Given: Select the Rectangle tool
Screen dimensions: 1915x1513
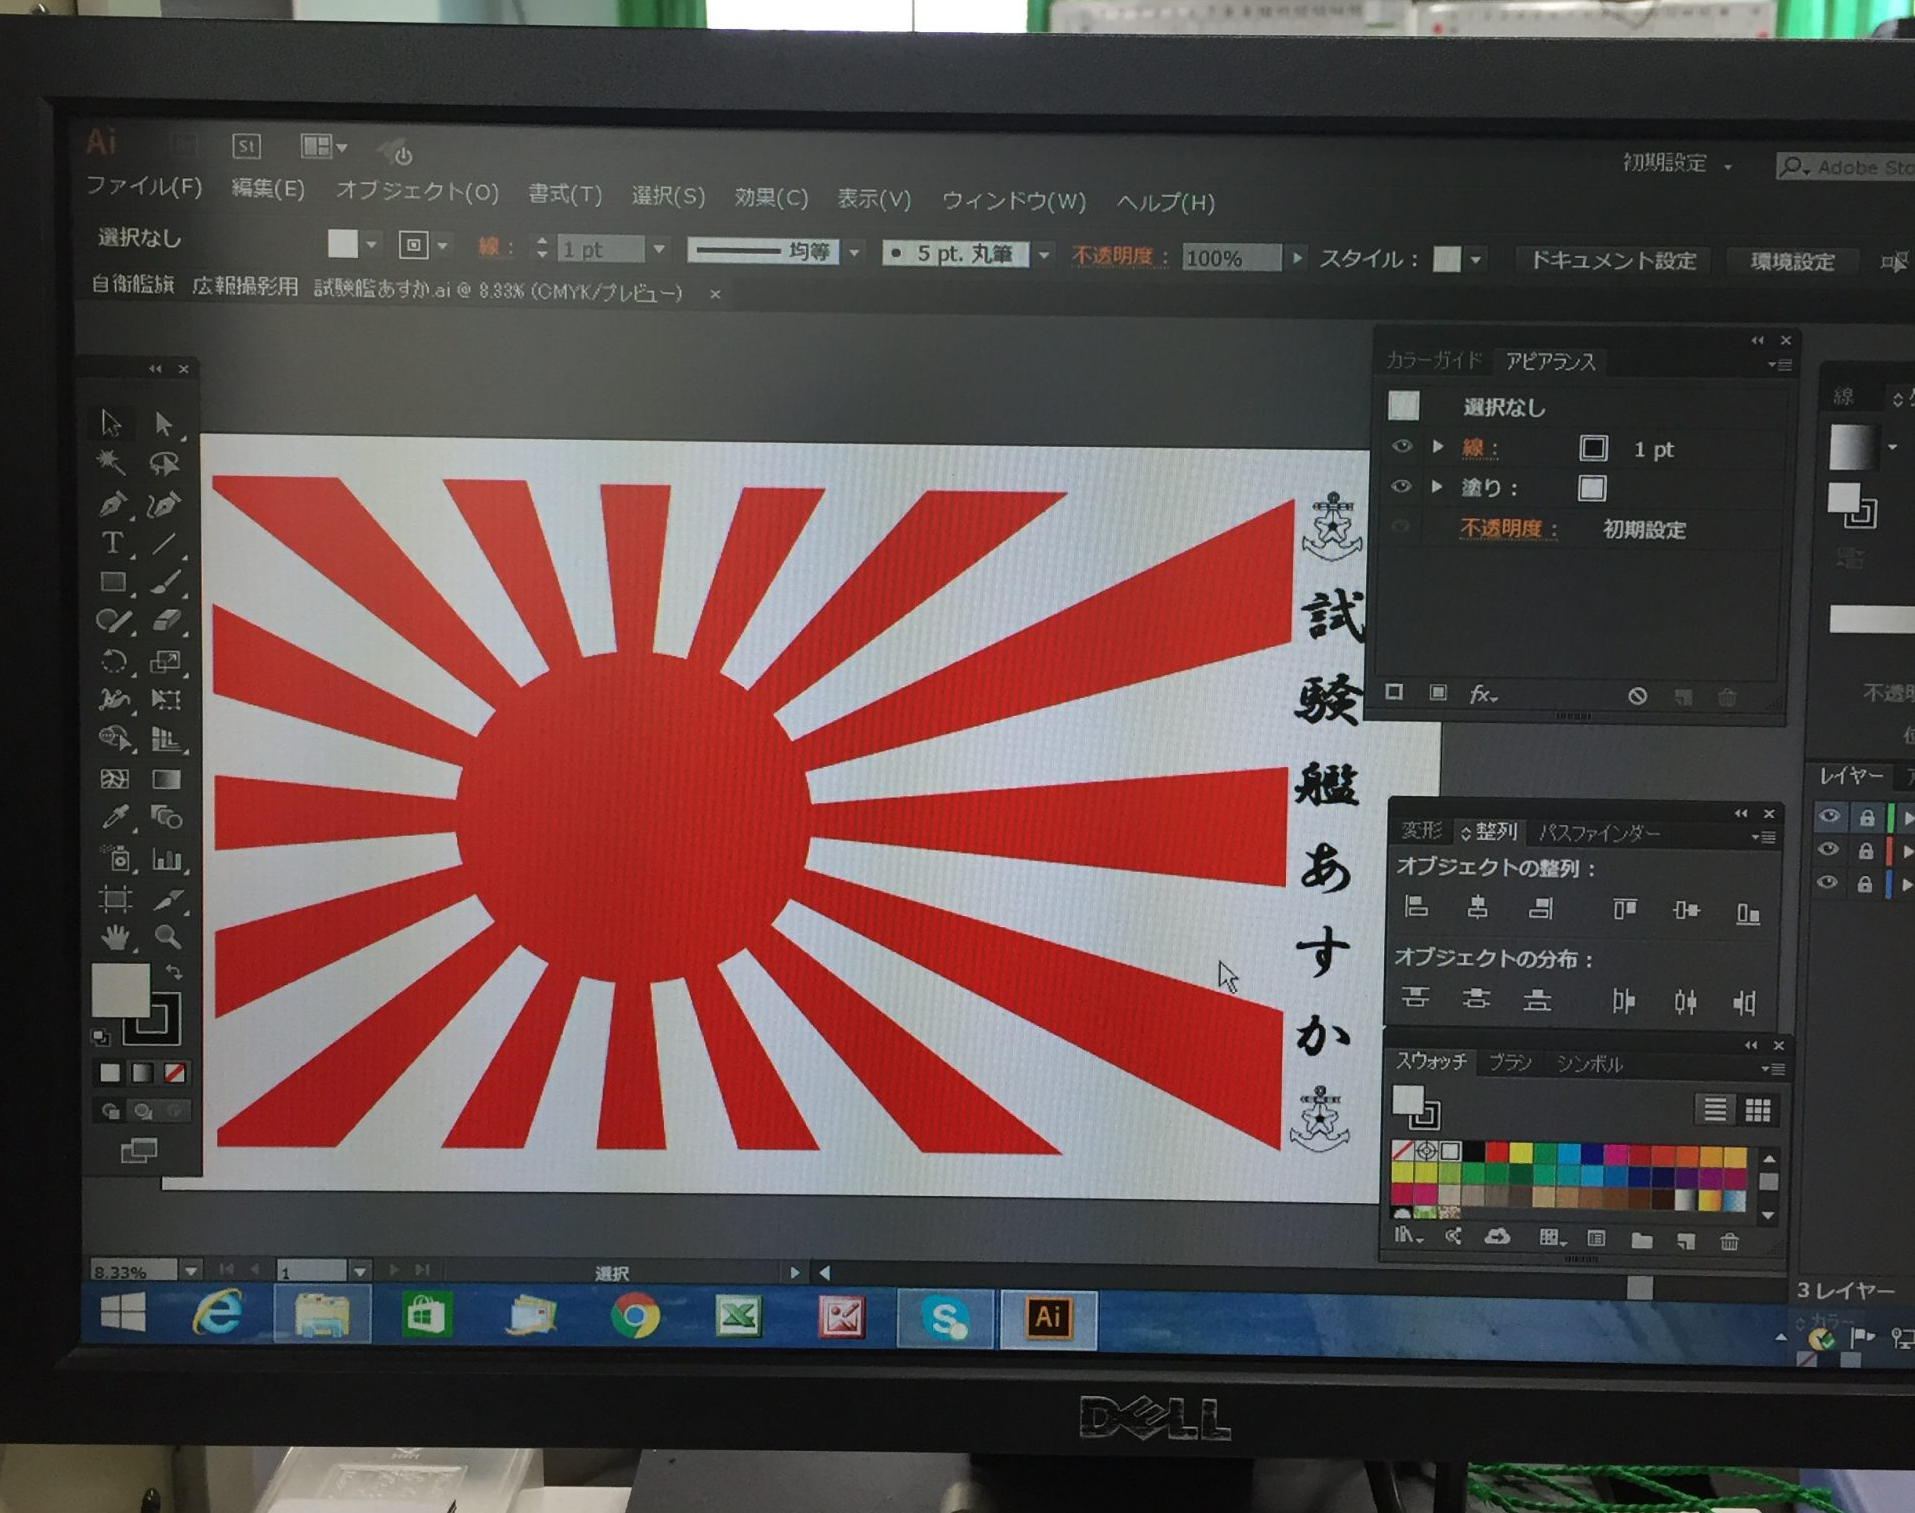Looking at the screenshot, I should coord(113,581).
